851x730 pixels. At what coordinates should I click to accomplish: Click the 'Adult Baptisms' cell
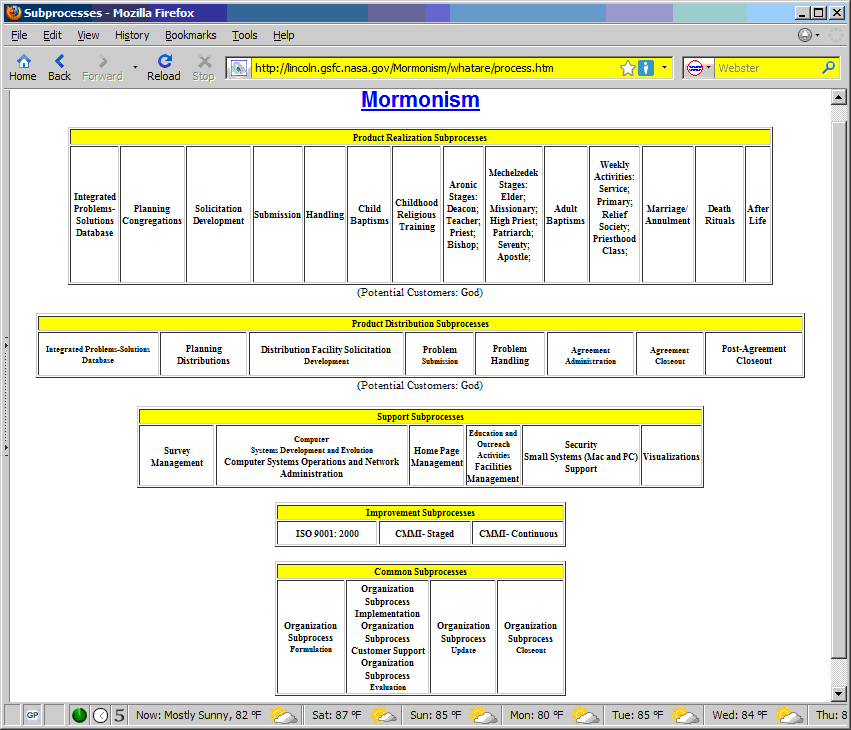click(x=566, y=214)
